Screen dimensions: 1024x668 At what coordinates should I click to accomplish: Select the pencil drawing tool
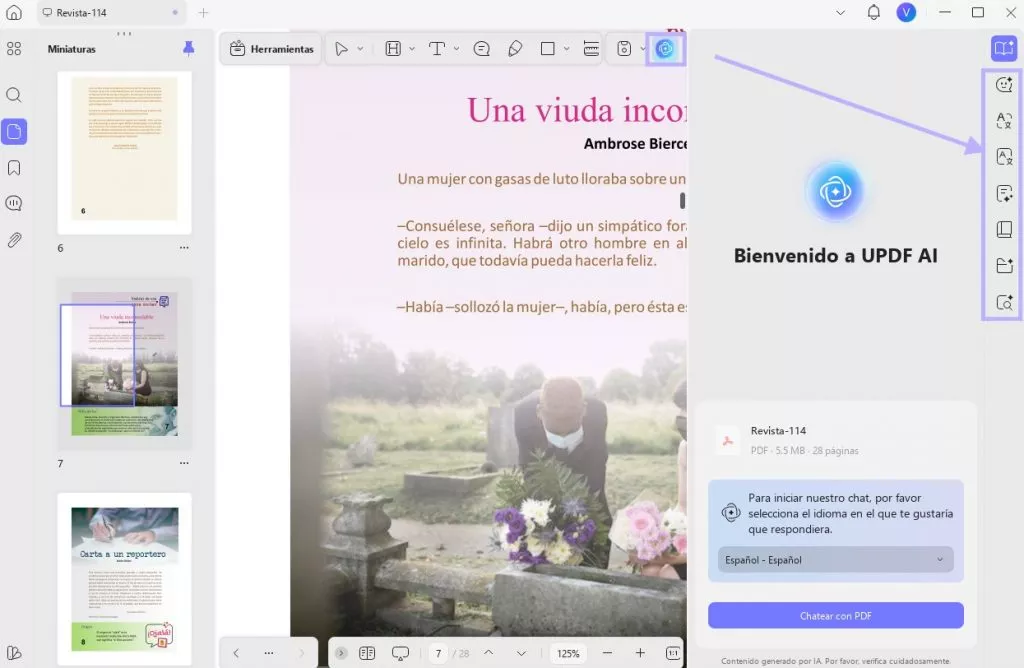[515, 49]
